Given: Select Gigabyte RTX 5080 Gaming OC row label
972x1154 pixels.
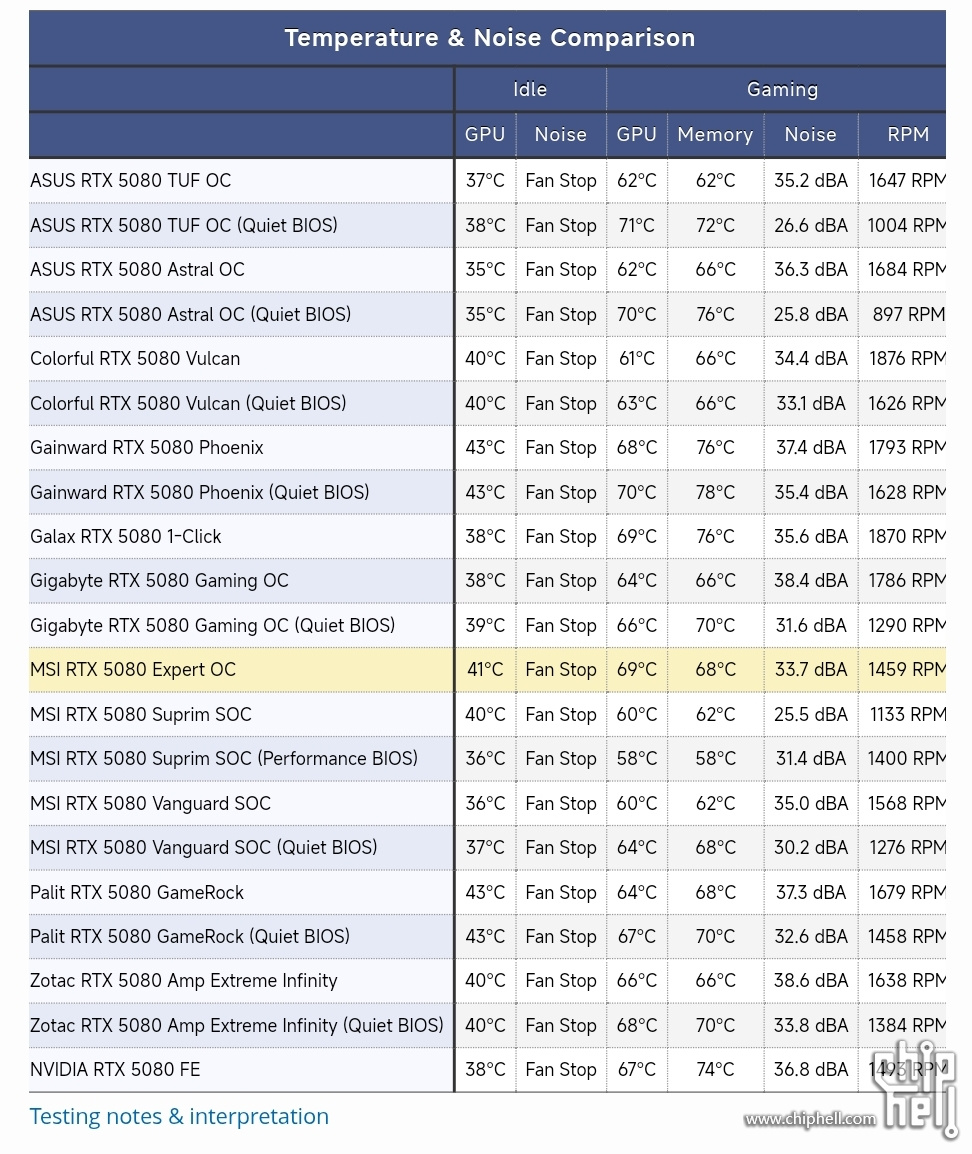Looking at the screenshot, I should tap(159, 581).
